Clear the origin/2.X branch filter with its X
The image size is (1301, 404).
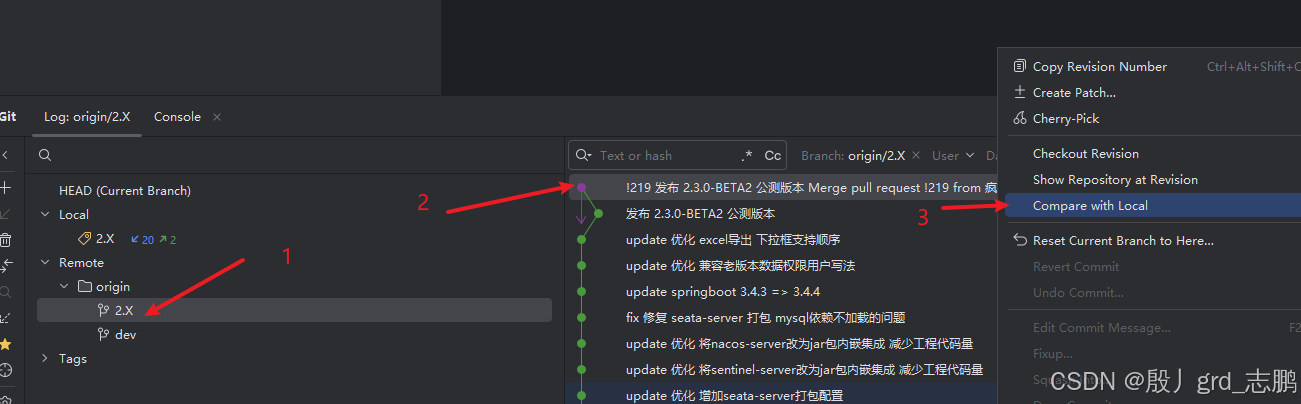click(x=917, y=155)
